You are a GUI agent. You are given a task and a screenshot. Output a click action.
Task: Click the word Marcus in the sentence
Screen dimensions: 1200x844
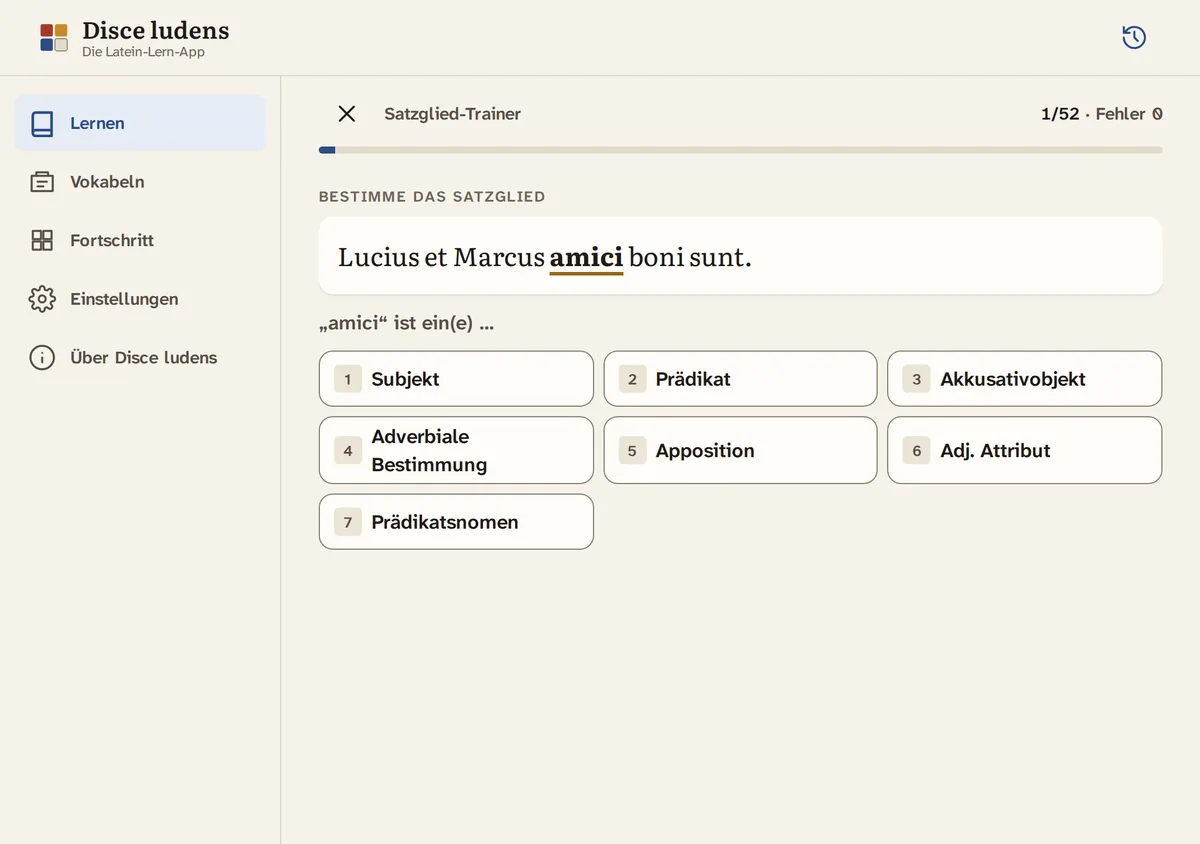(499, 258)
